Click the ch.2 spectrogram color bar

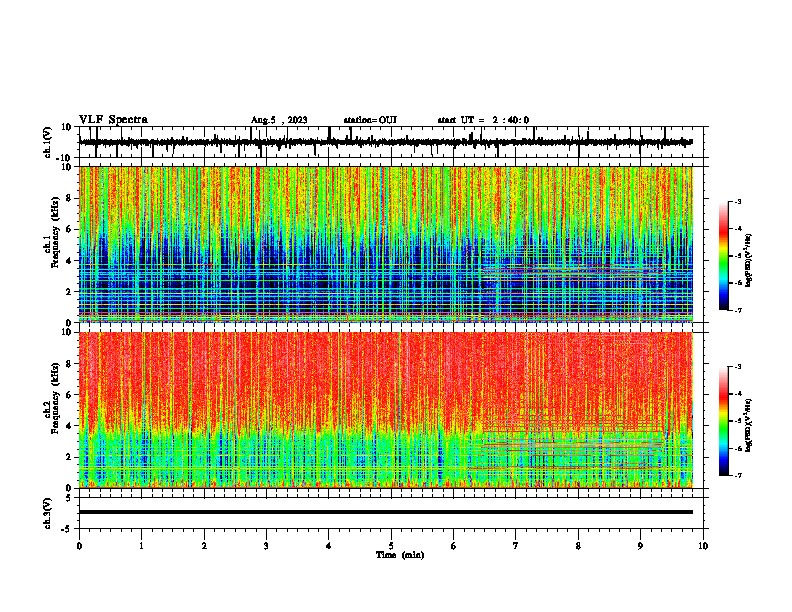click(724, 421)
